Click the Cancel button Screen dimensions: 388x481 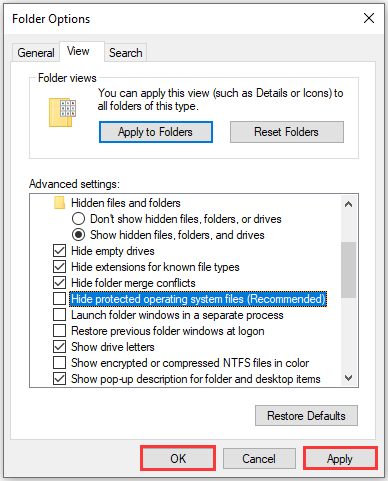click(x=259, y=459)
